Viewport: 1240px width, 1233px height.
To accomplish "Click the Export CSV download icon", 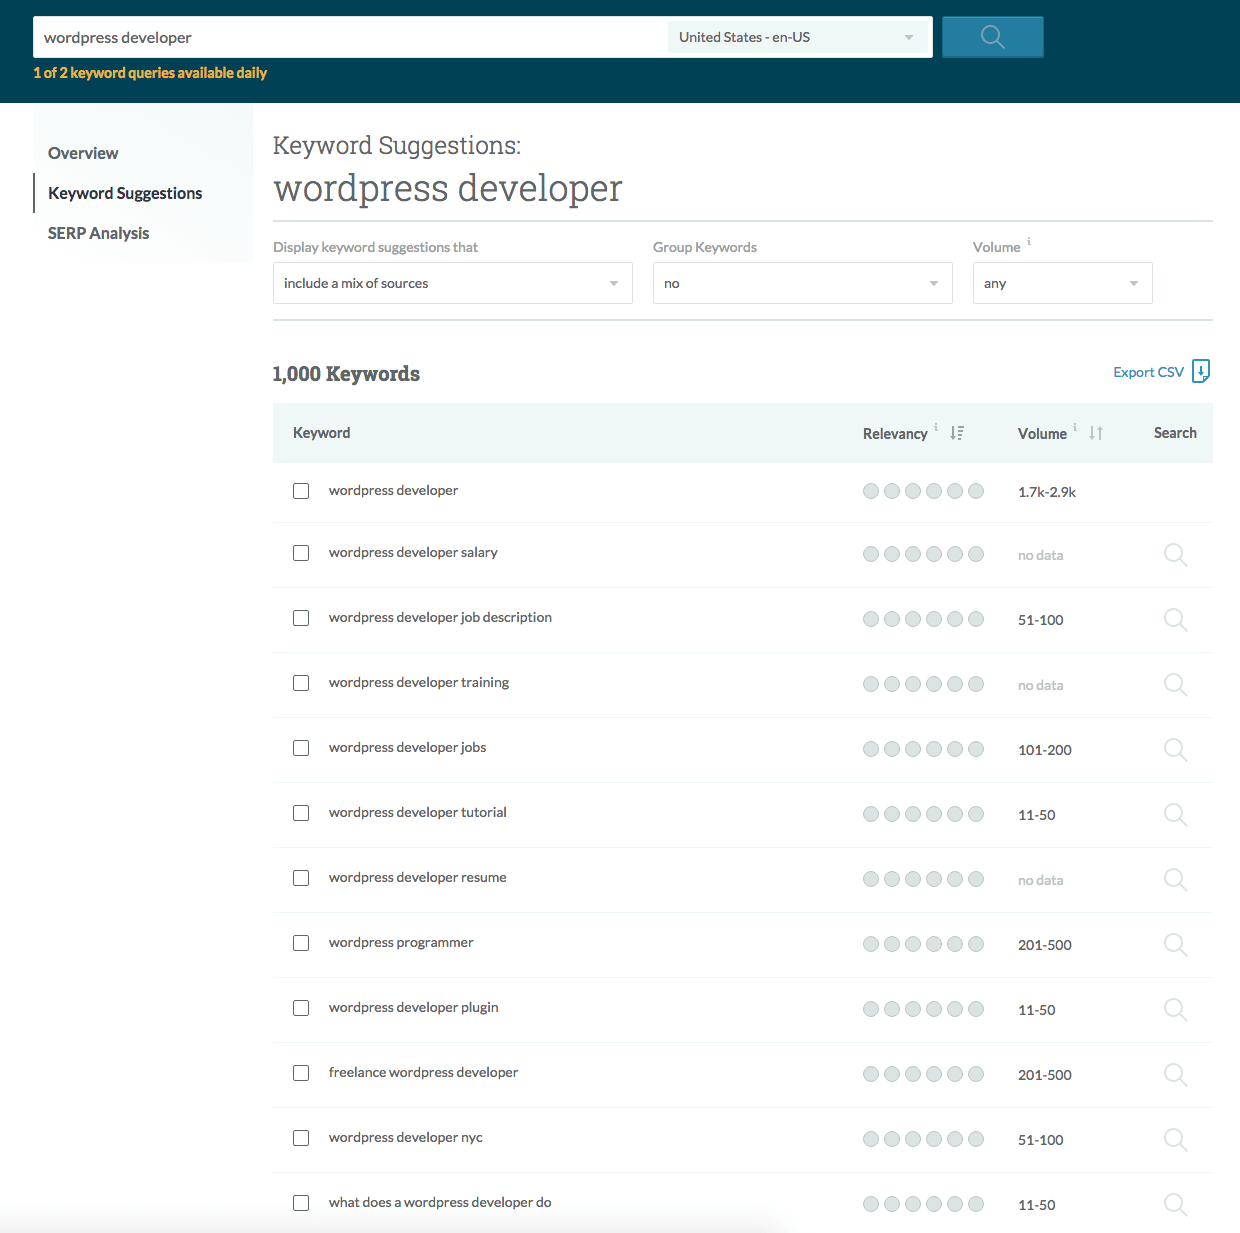I will [x=1201, y=371].
